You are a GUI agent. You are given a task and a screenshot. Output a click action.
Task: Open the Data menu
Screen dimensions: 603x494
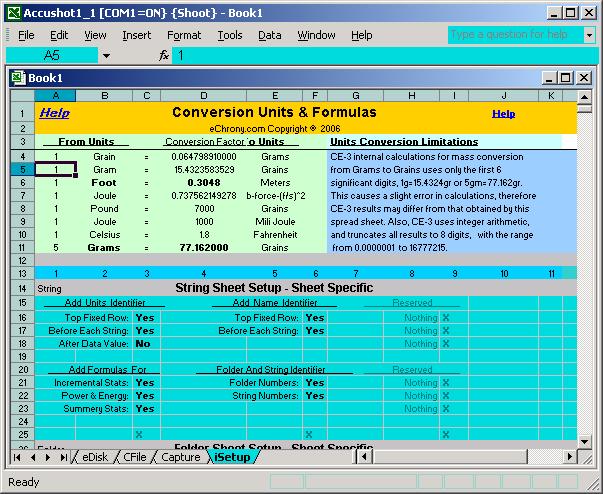tap(269, 35)
